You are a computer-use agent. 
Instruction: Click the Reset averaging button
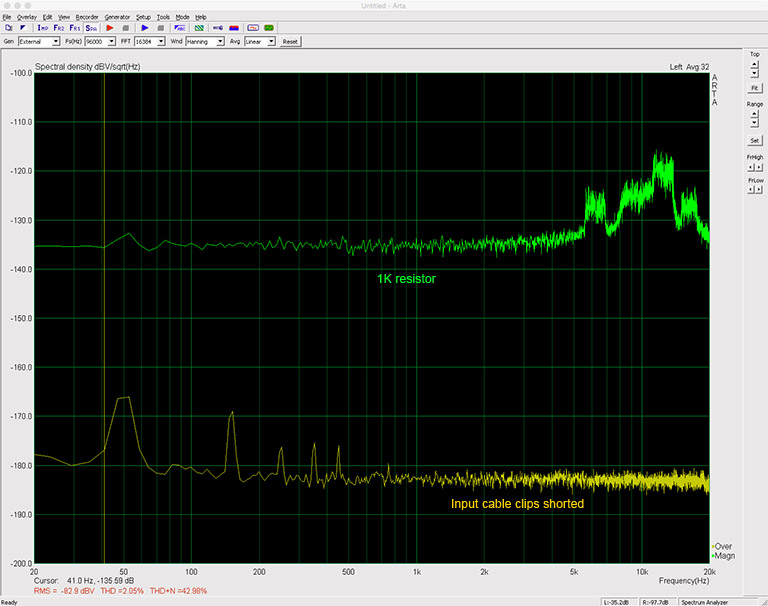[x=290, y=42]
